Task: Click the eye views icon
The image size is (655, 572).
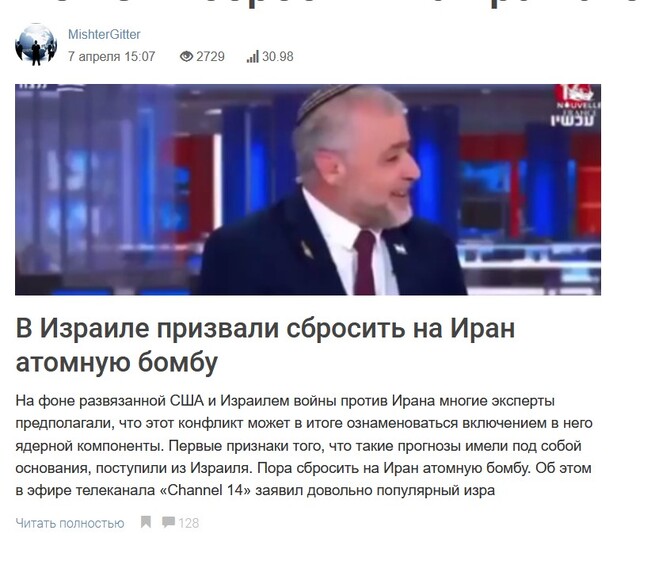Action: [186, 56]
